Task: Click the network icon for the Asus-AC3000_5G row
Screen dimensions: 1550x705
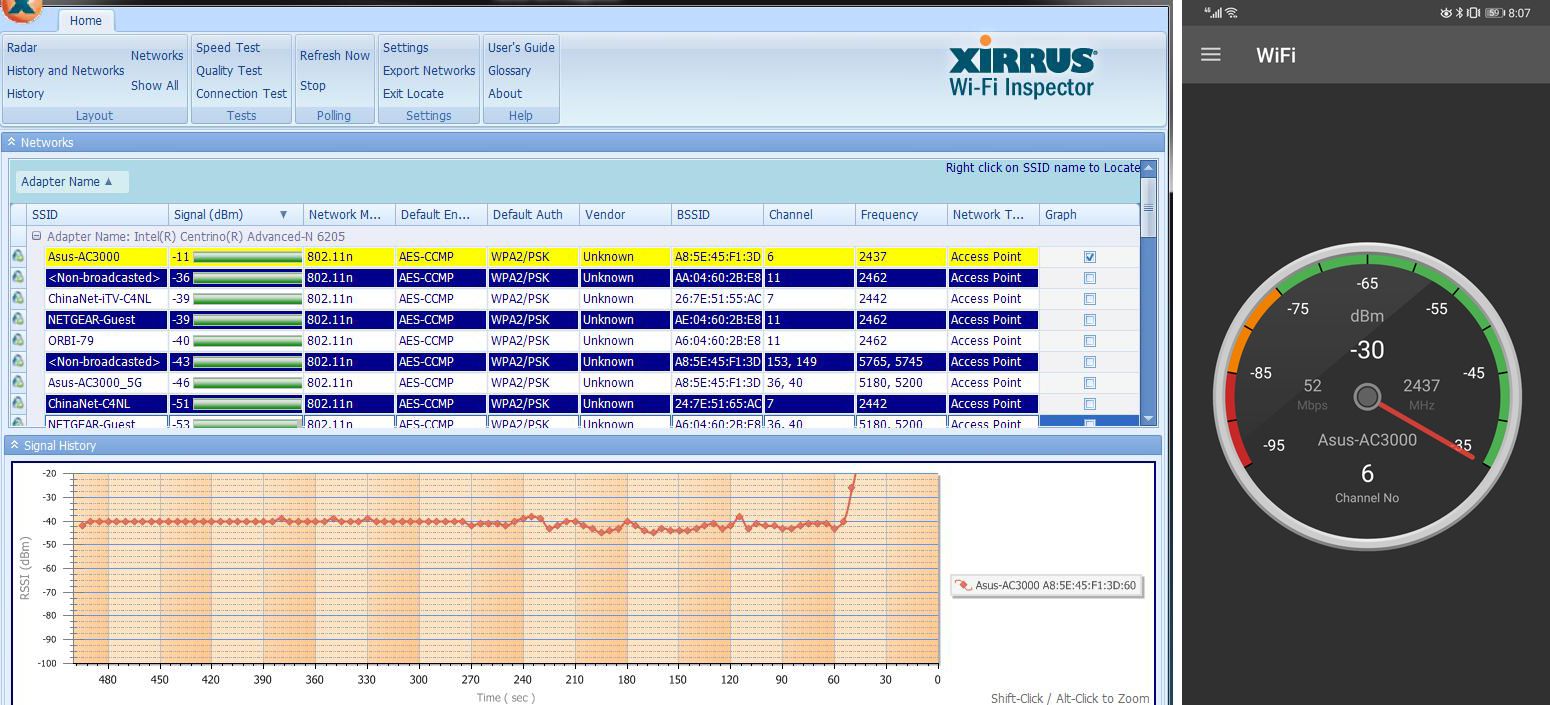Action: coord(18,383)
